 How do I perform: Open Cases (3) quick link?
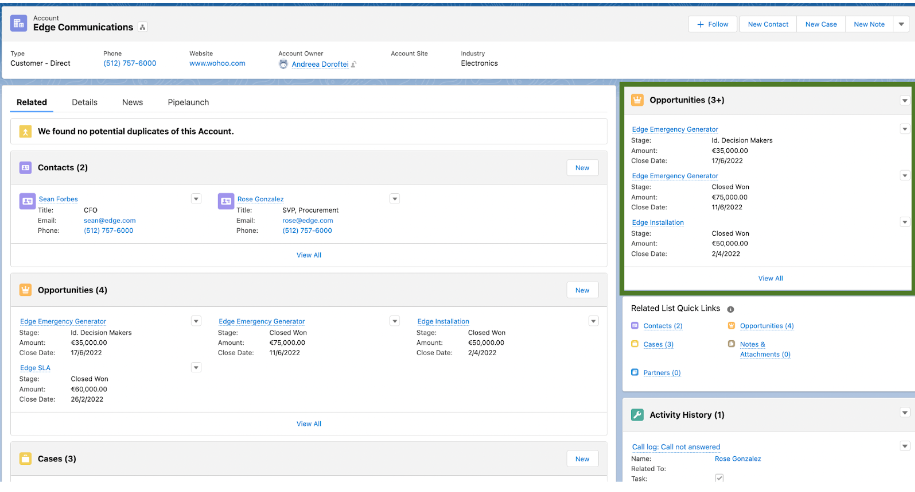658,344
